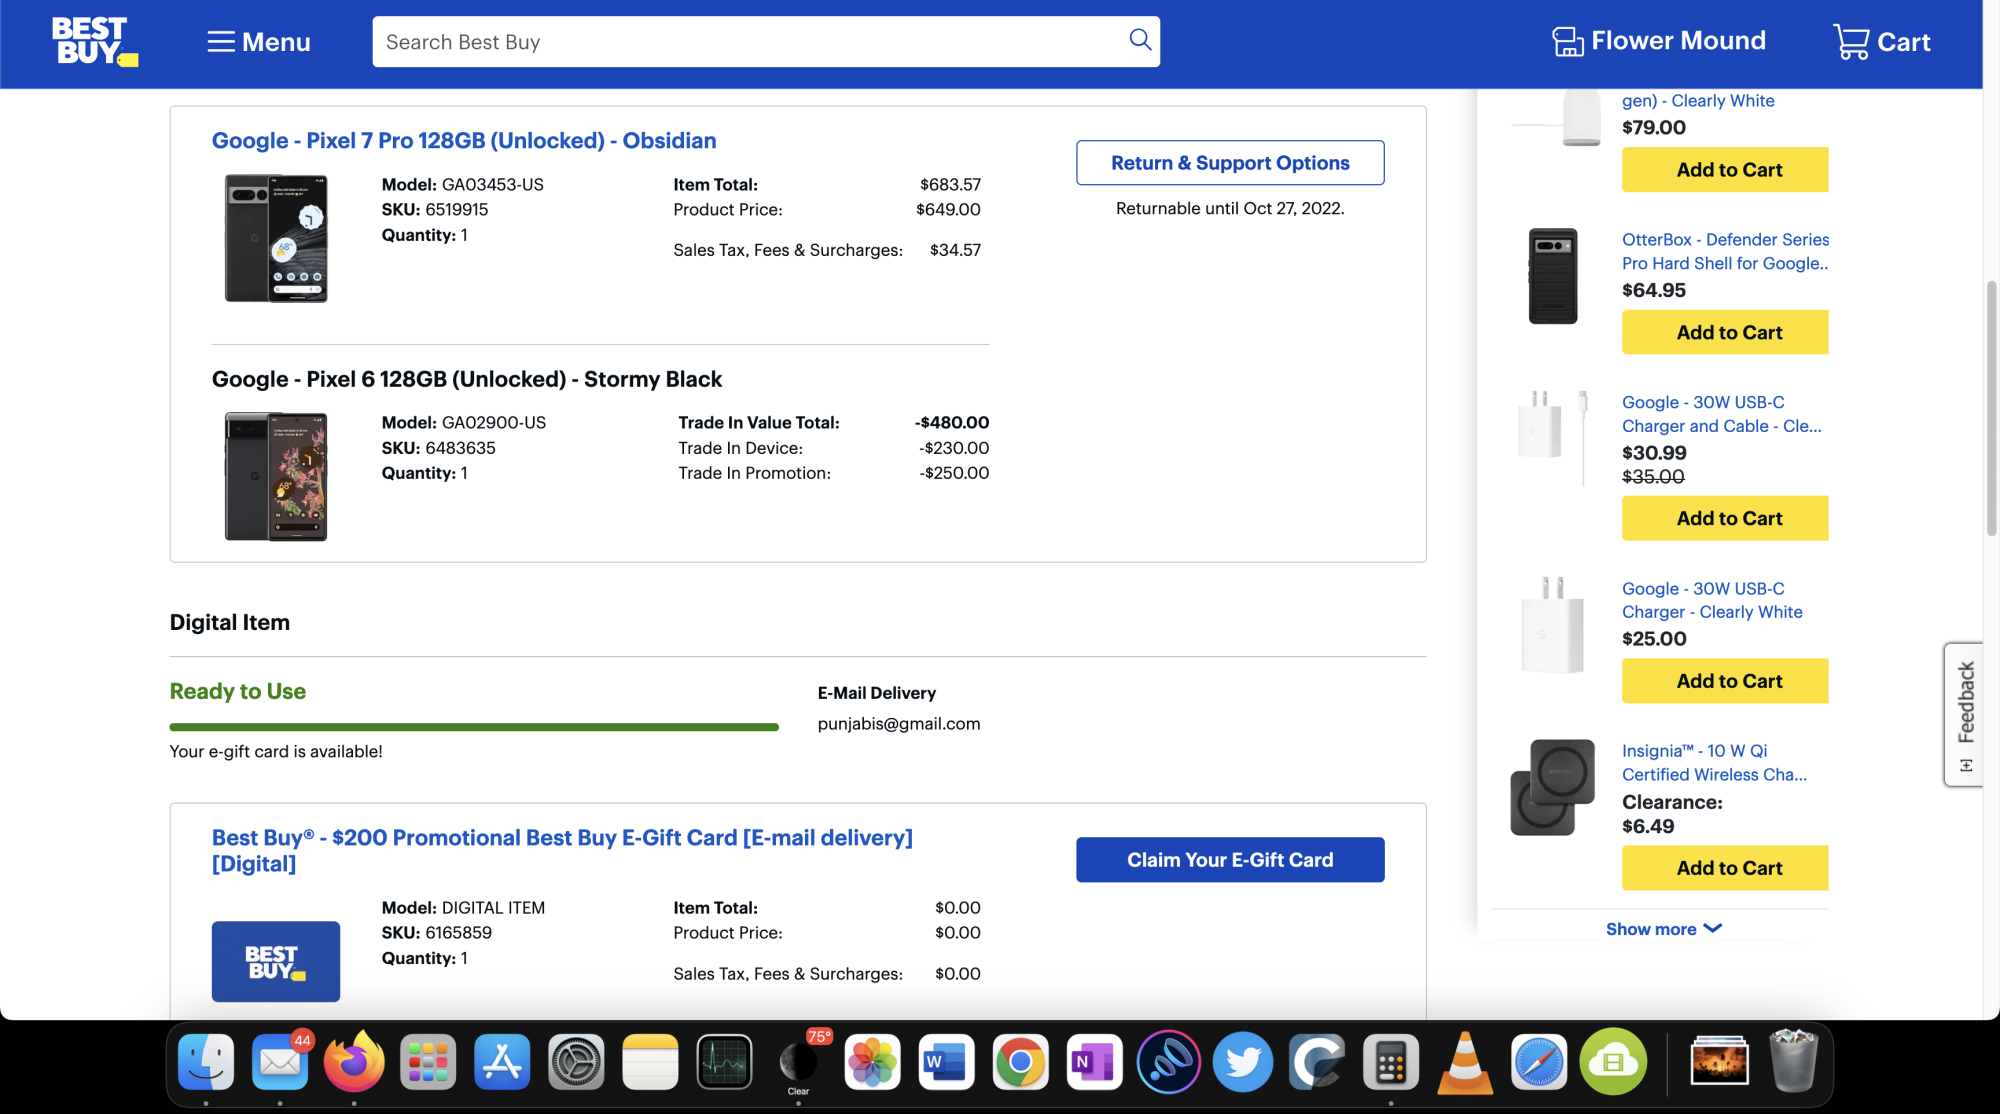Open VLC media player in dock

coord(1465,1062)
